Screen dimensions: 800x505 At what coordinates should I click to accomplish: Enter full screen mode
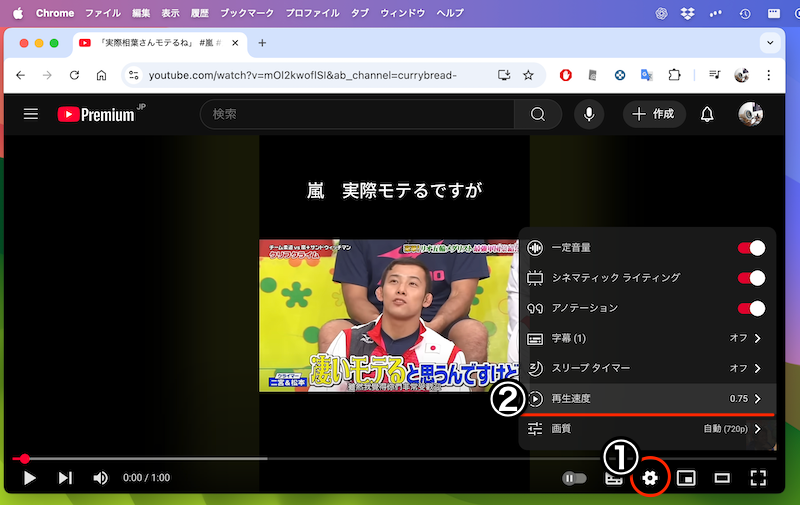pos(758,478)
